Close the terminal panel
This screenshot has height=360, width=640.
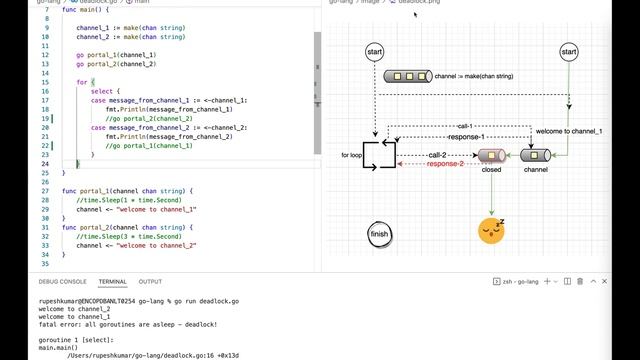(604, 281)
